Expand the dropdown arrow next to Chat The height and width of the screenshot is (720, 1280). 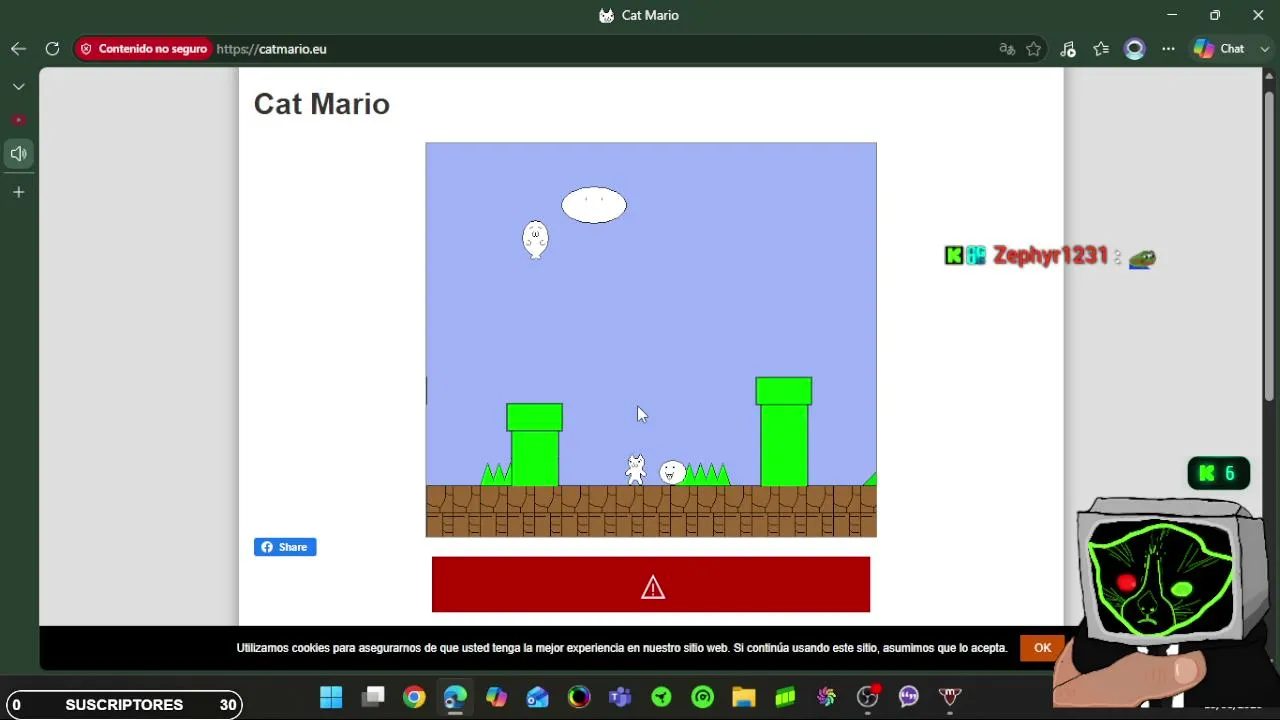tap(1265, 49)
